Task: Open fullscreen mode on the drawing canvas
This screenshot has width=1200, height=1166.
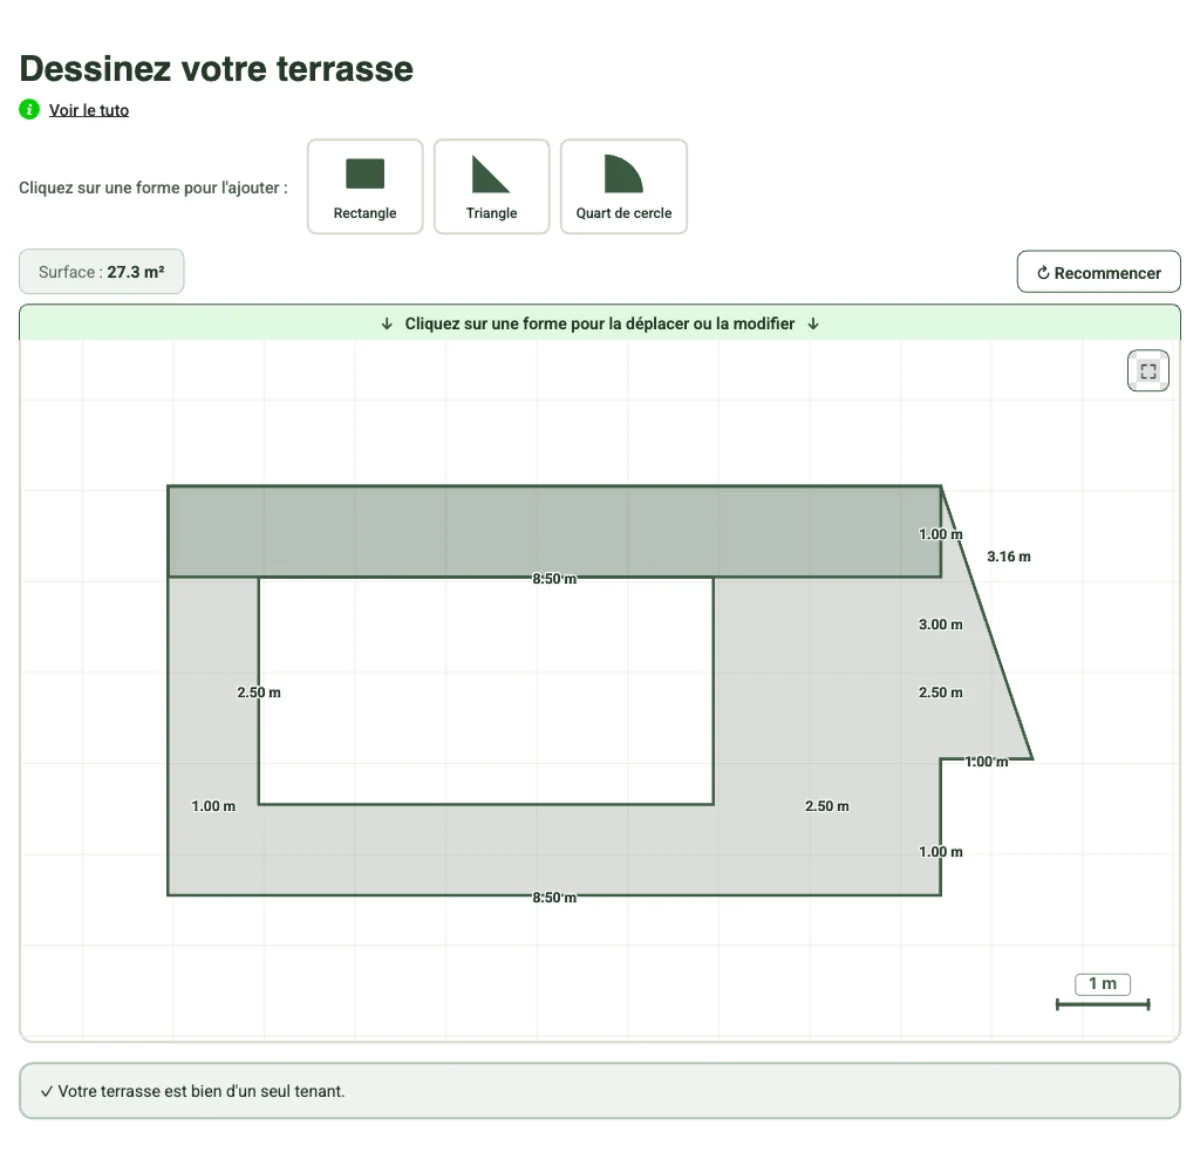Action: (1147, 369)
